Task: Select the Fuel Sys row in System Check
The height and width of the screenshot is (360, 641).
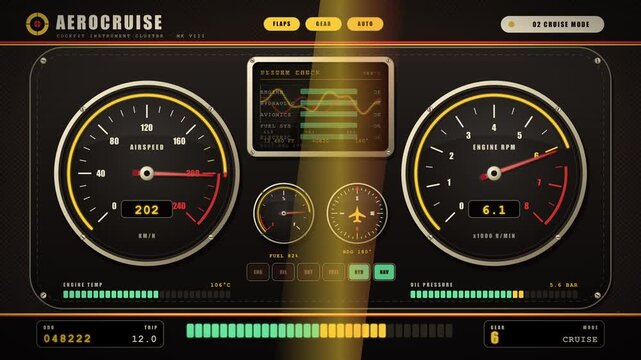Action: pos(320,126)
